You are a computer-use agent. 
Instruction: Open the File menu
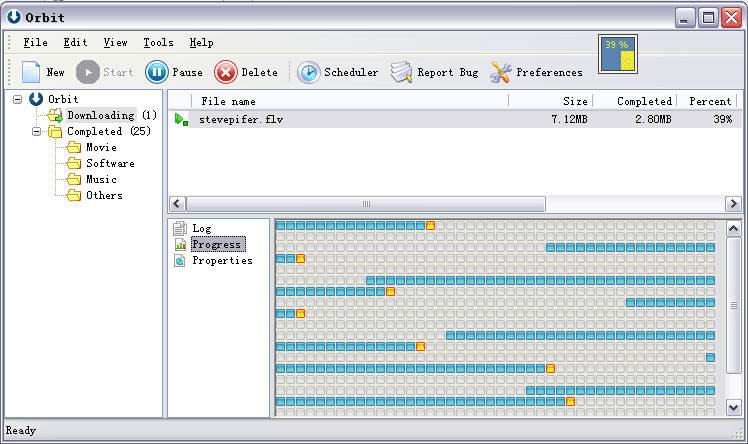[35, 43]
